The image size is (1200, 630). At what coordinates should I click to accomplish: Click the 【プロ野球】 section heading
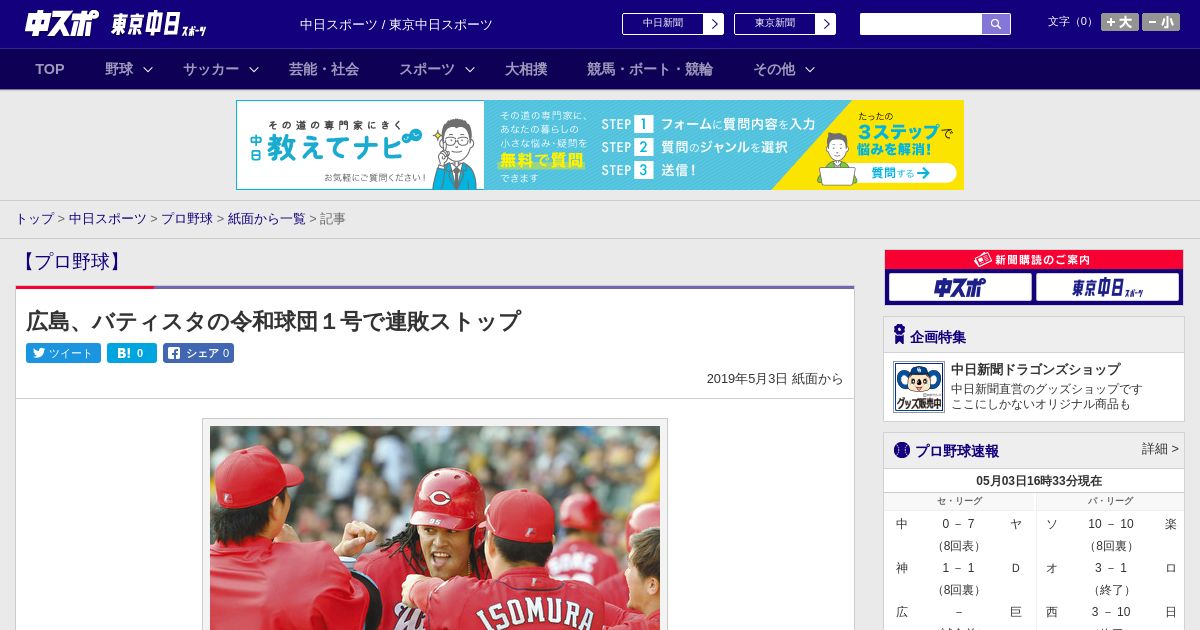(x=72, y=262)
